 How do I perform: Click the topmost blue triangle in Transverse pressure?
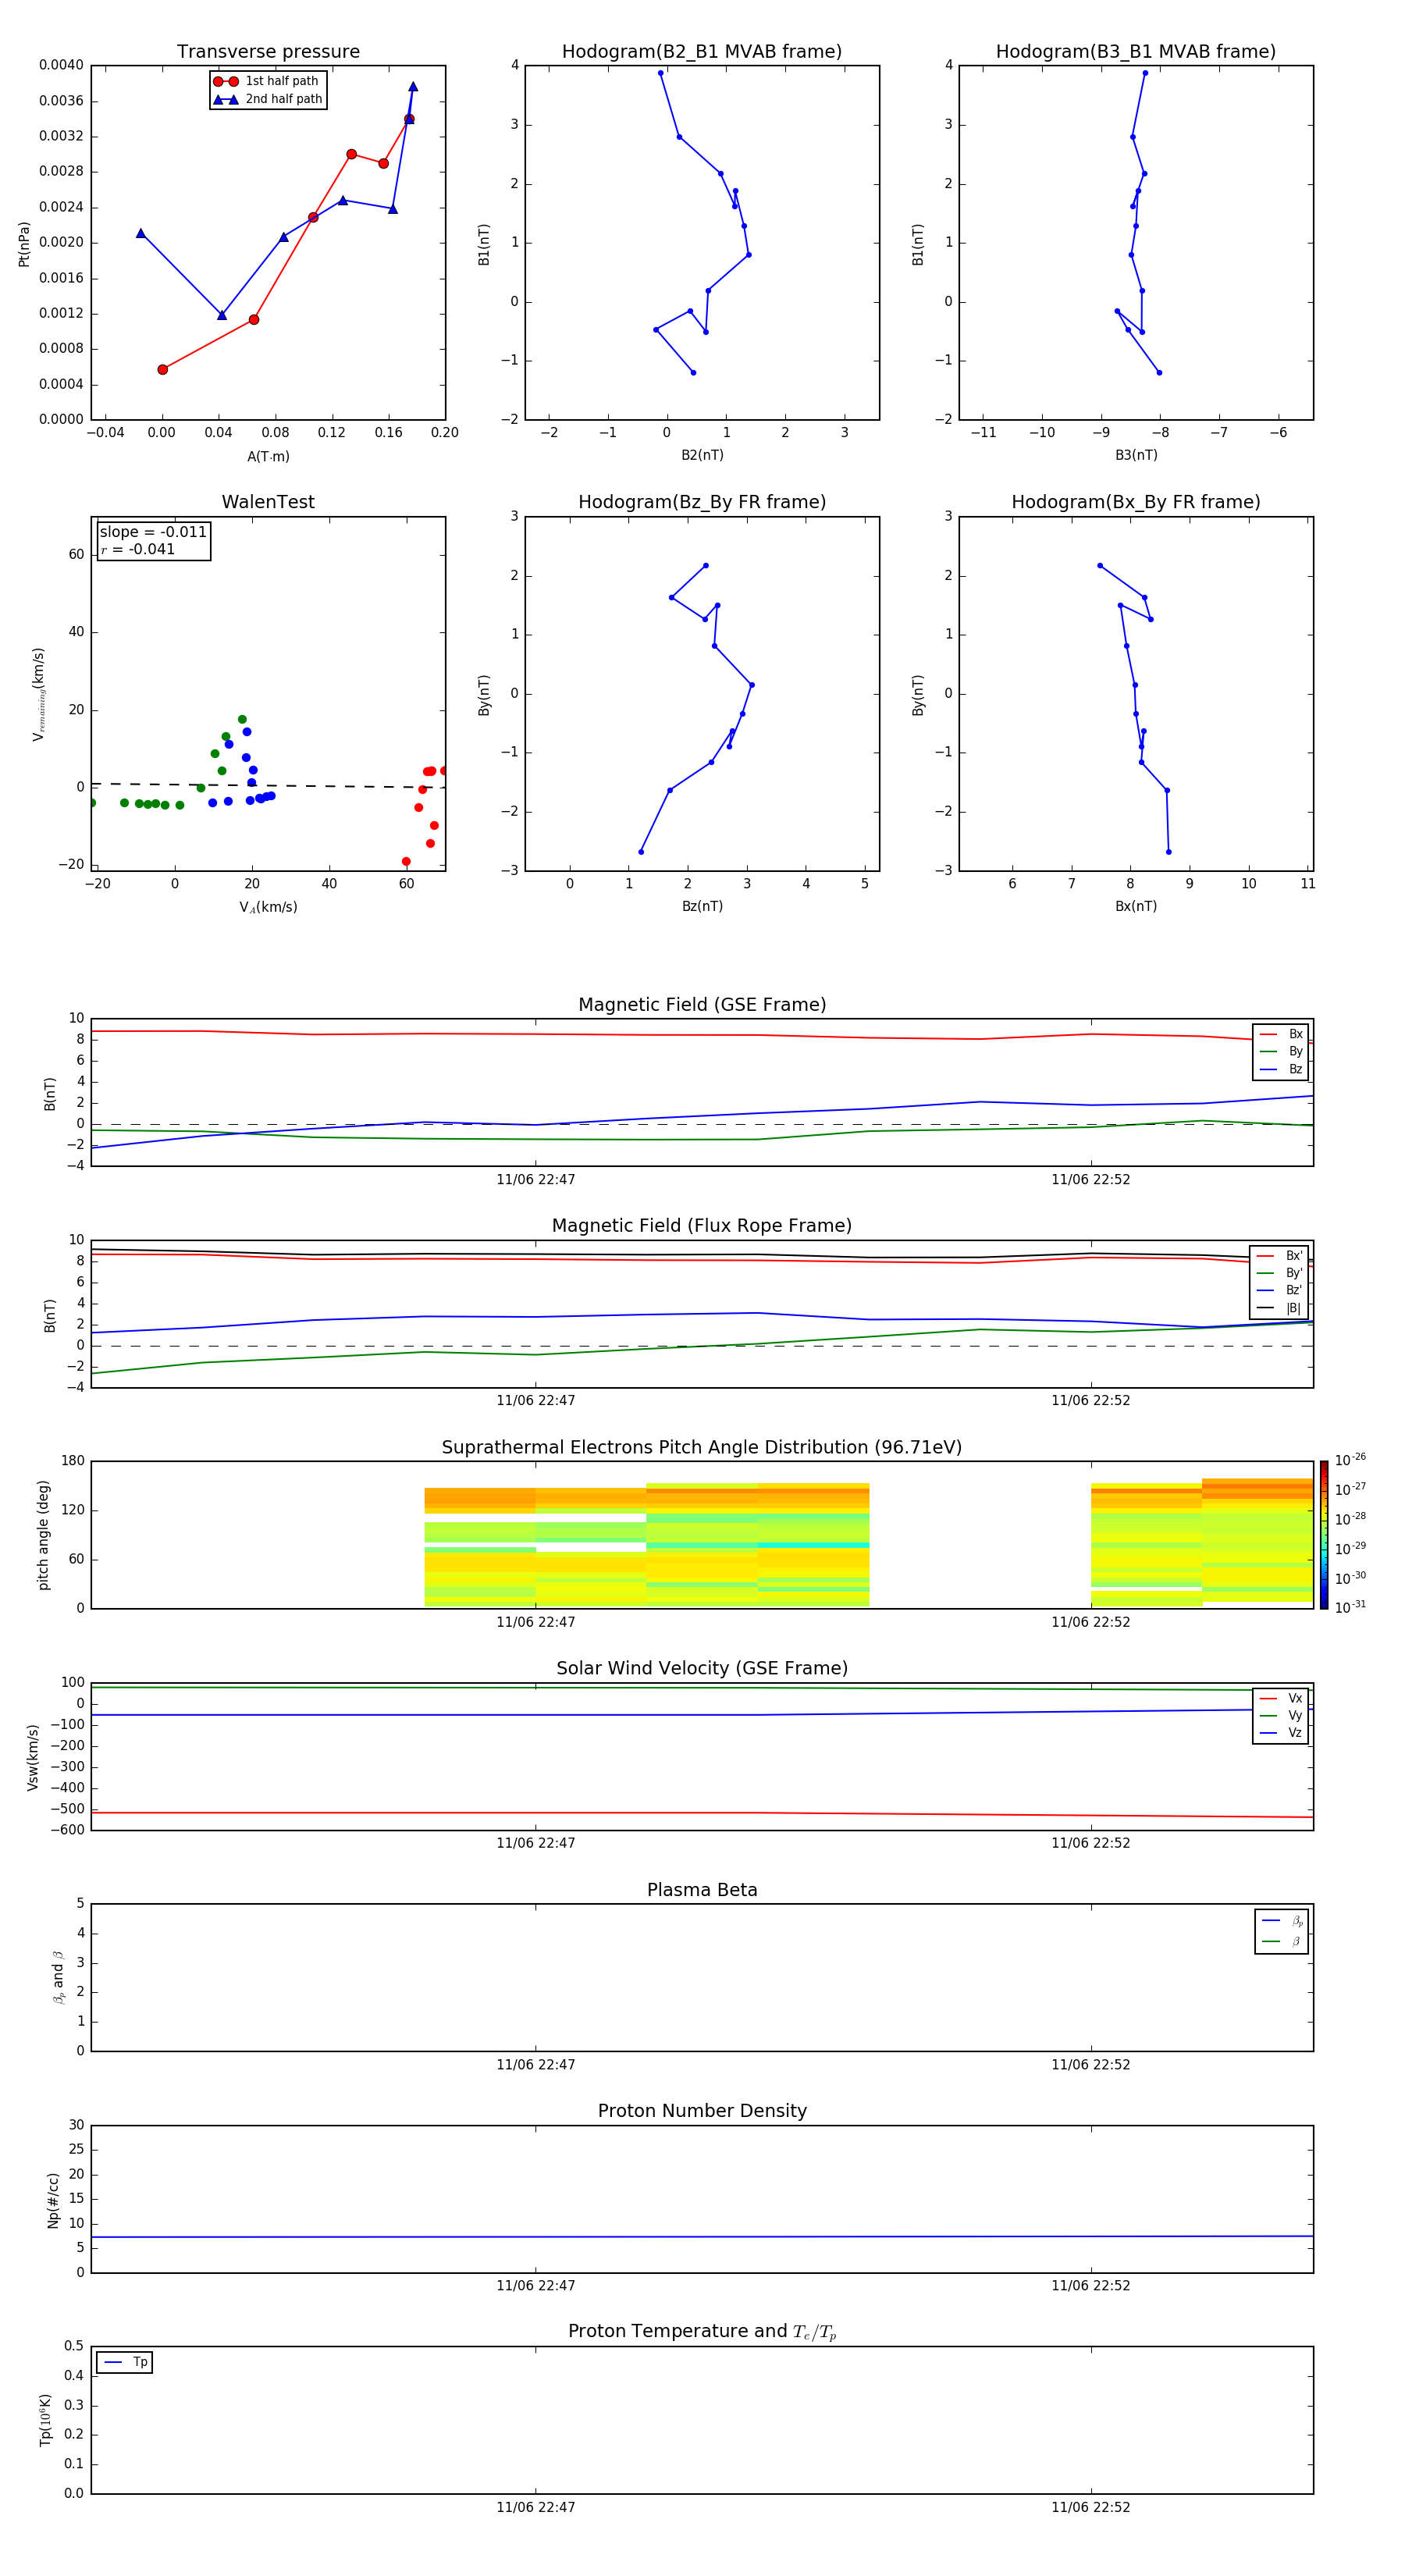(413, 87)
